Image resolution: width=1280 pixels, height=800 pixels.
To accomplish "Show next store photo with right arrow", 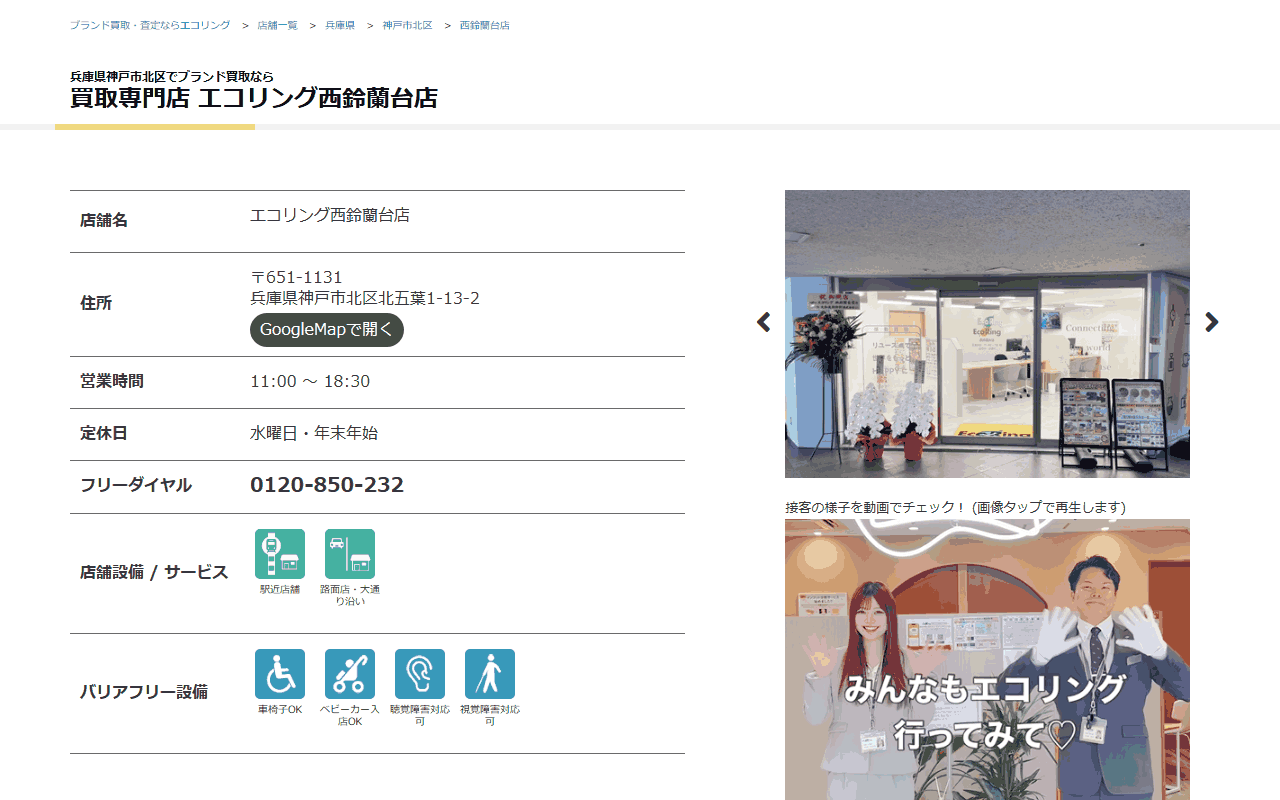I will click(x=1212, y=322).
